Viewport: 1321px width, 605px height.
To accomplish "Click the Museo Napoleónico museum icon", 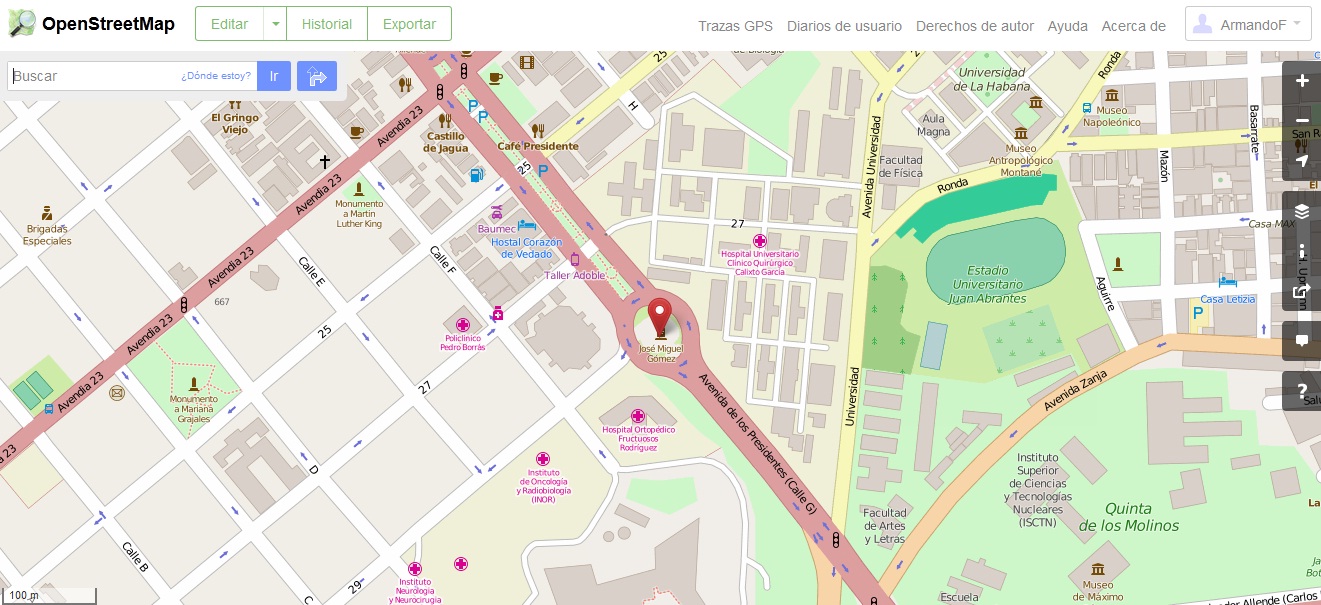I will [1112, 95].
